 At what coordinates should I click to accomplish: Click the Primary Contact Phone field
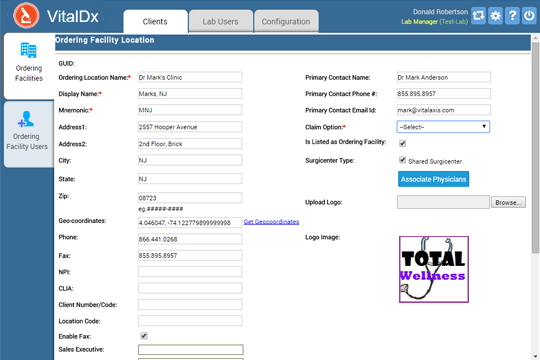444,93
